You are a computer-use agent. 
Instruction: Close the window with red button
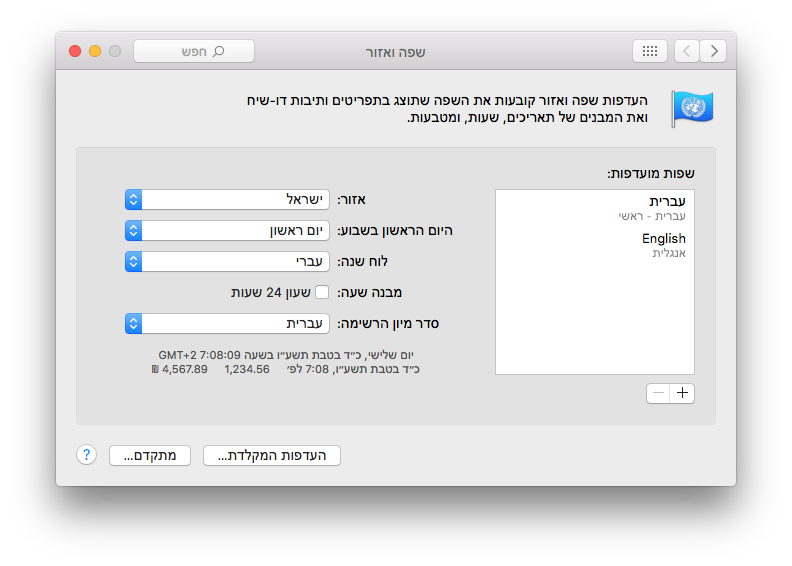click(x=75, y=51)
